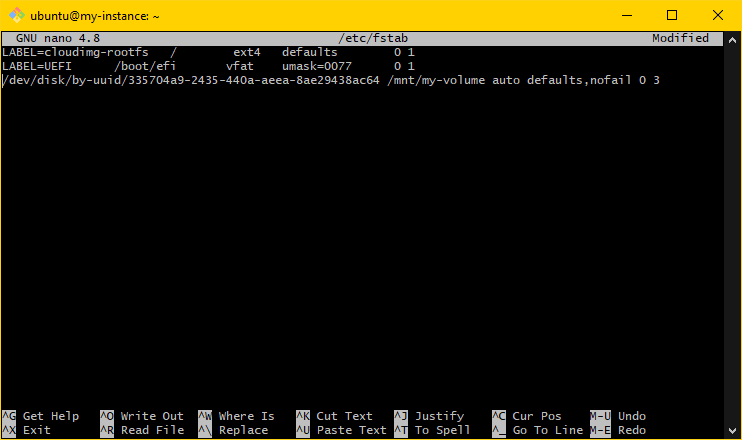Image resolution: width=742 pixels, height=440 pixels.
Task: Click the ^K Cut Text shortcut
Action: tap(334, 416)
